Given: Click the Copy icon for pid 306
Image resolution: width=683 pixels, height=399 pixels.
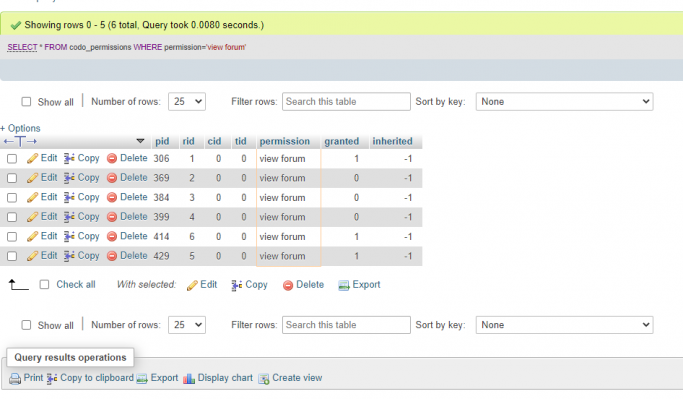Looking at the screenshot, I should pos(69,159).
